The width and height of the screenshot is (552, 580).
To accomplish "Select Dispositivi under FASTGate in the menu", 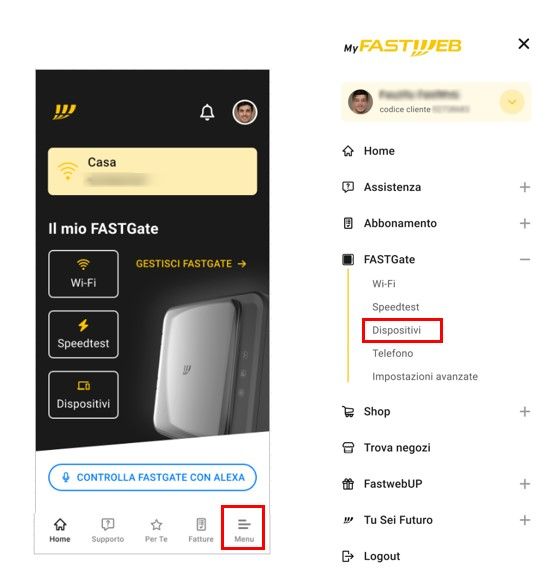I will coord(396,330).
